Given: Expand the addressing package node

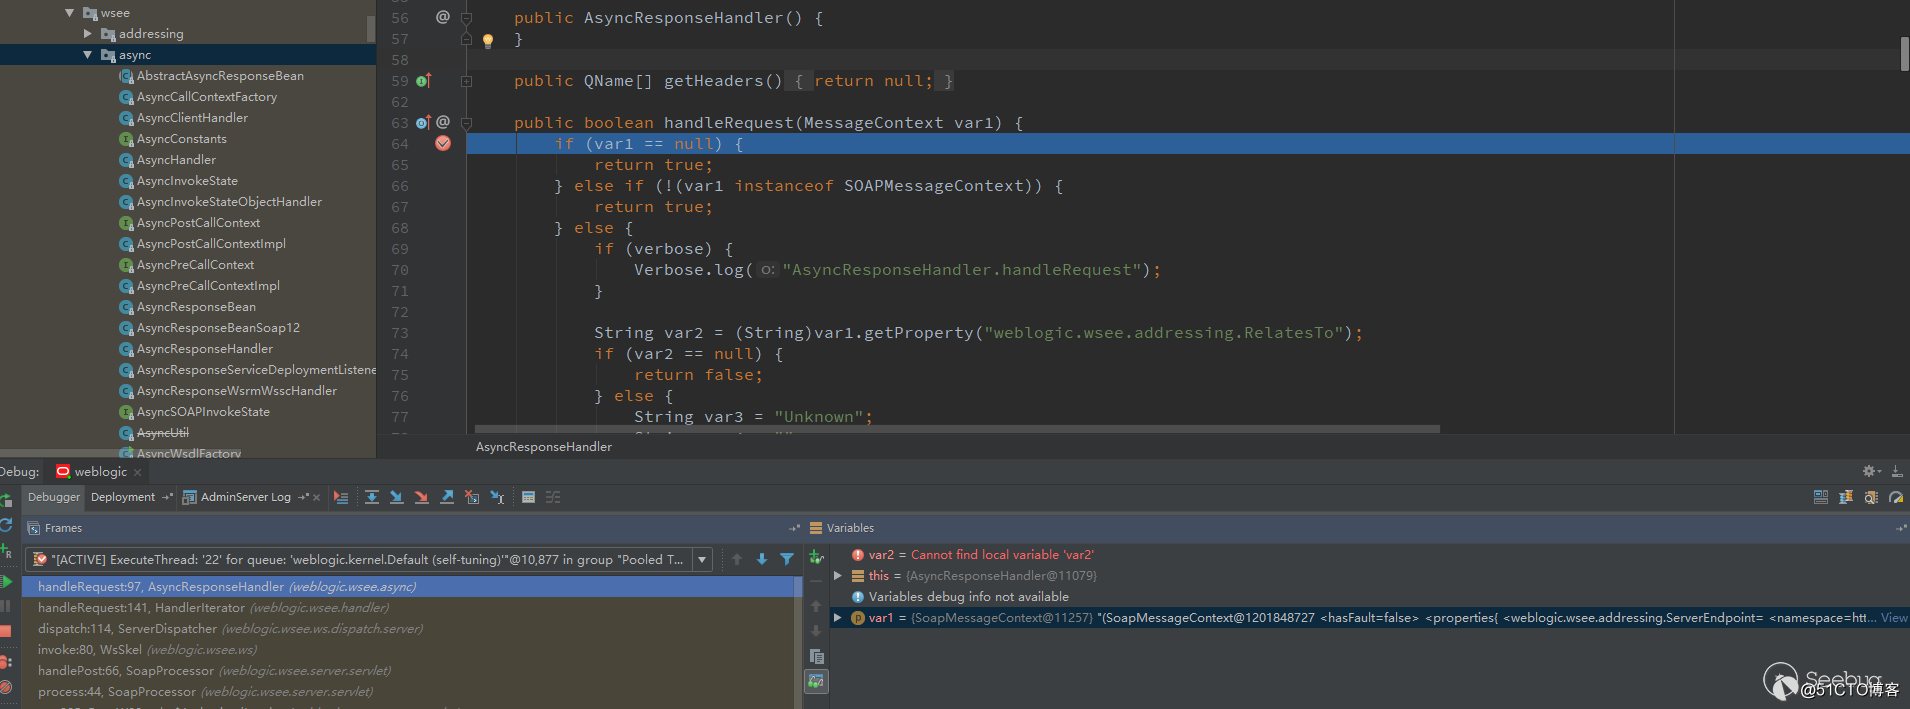Looking at the screenshot, I should pos(88,34).
